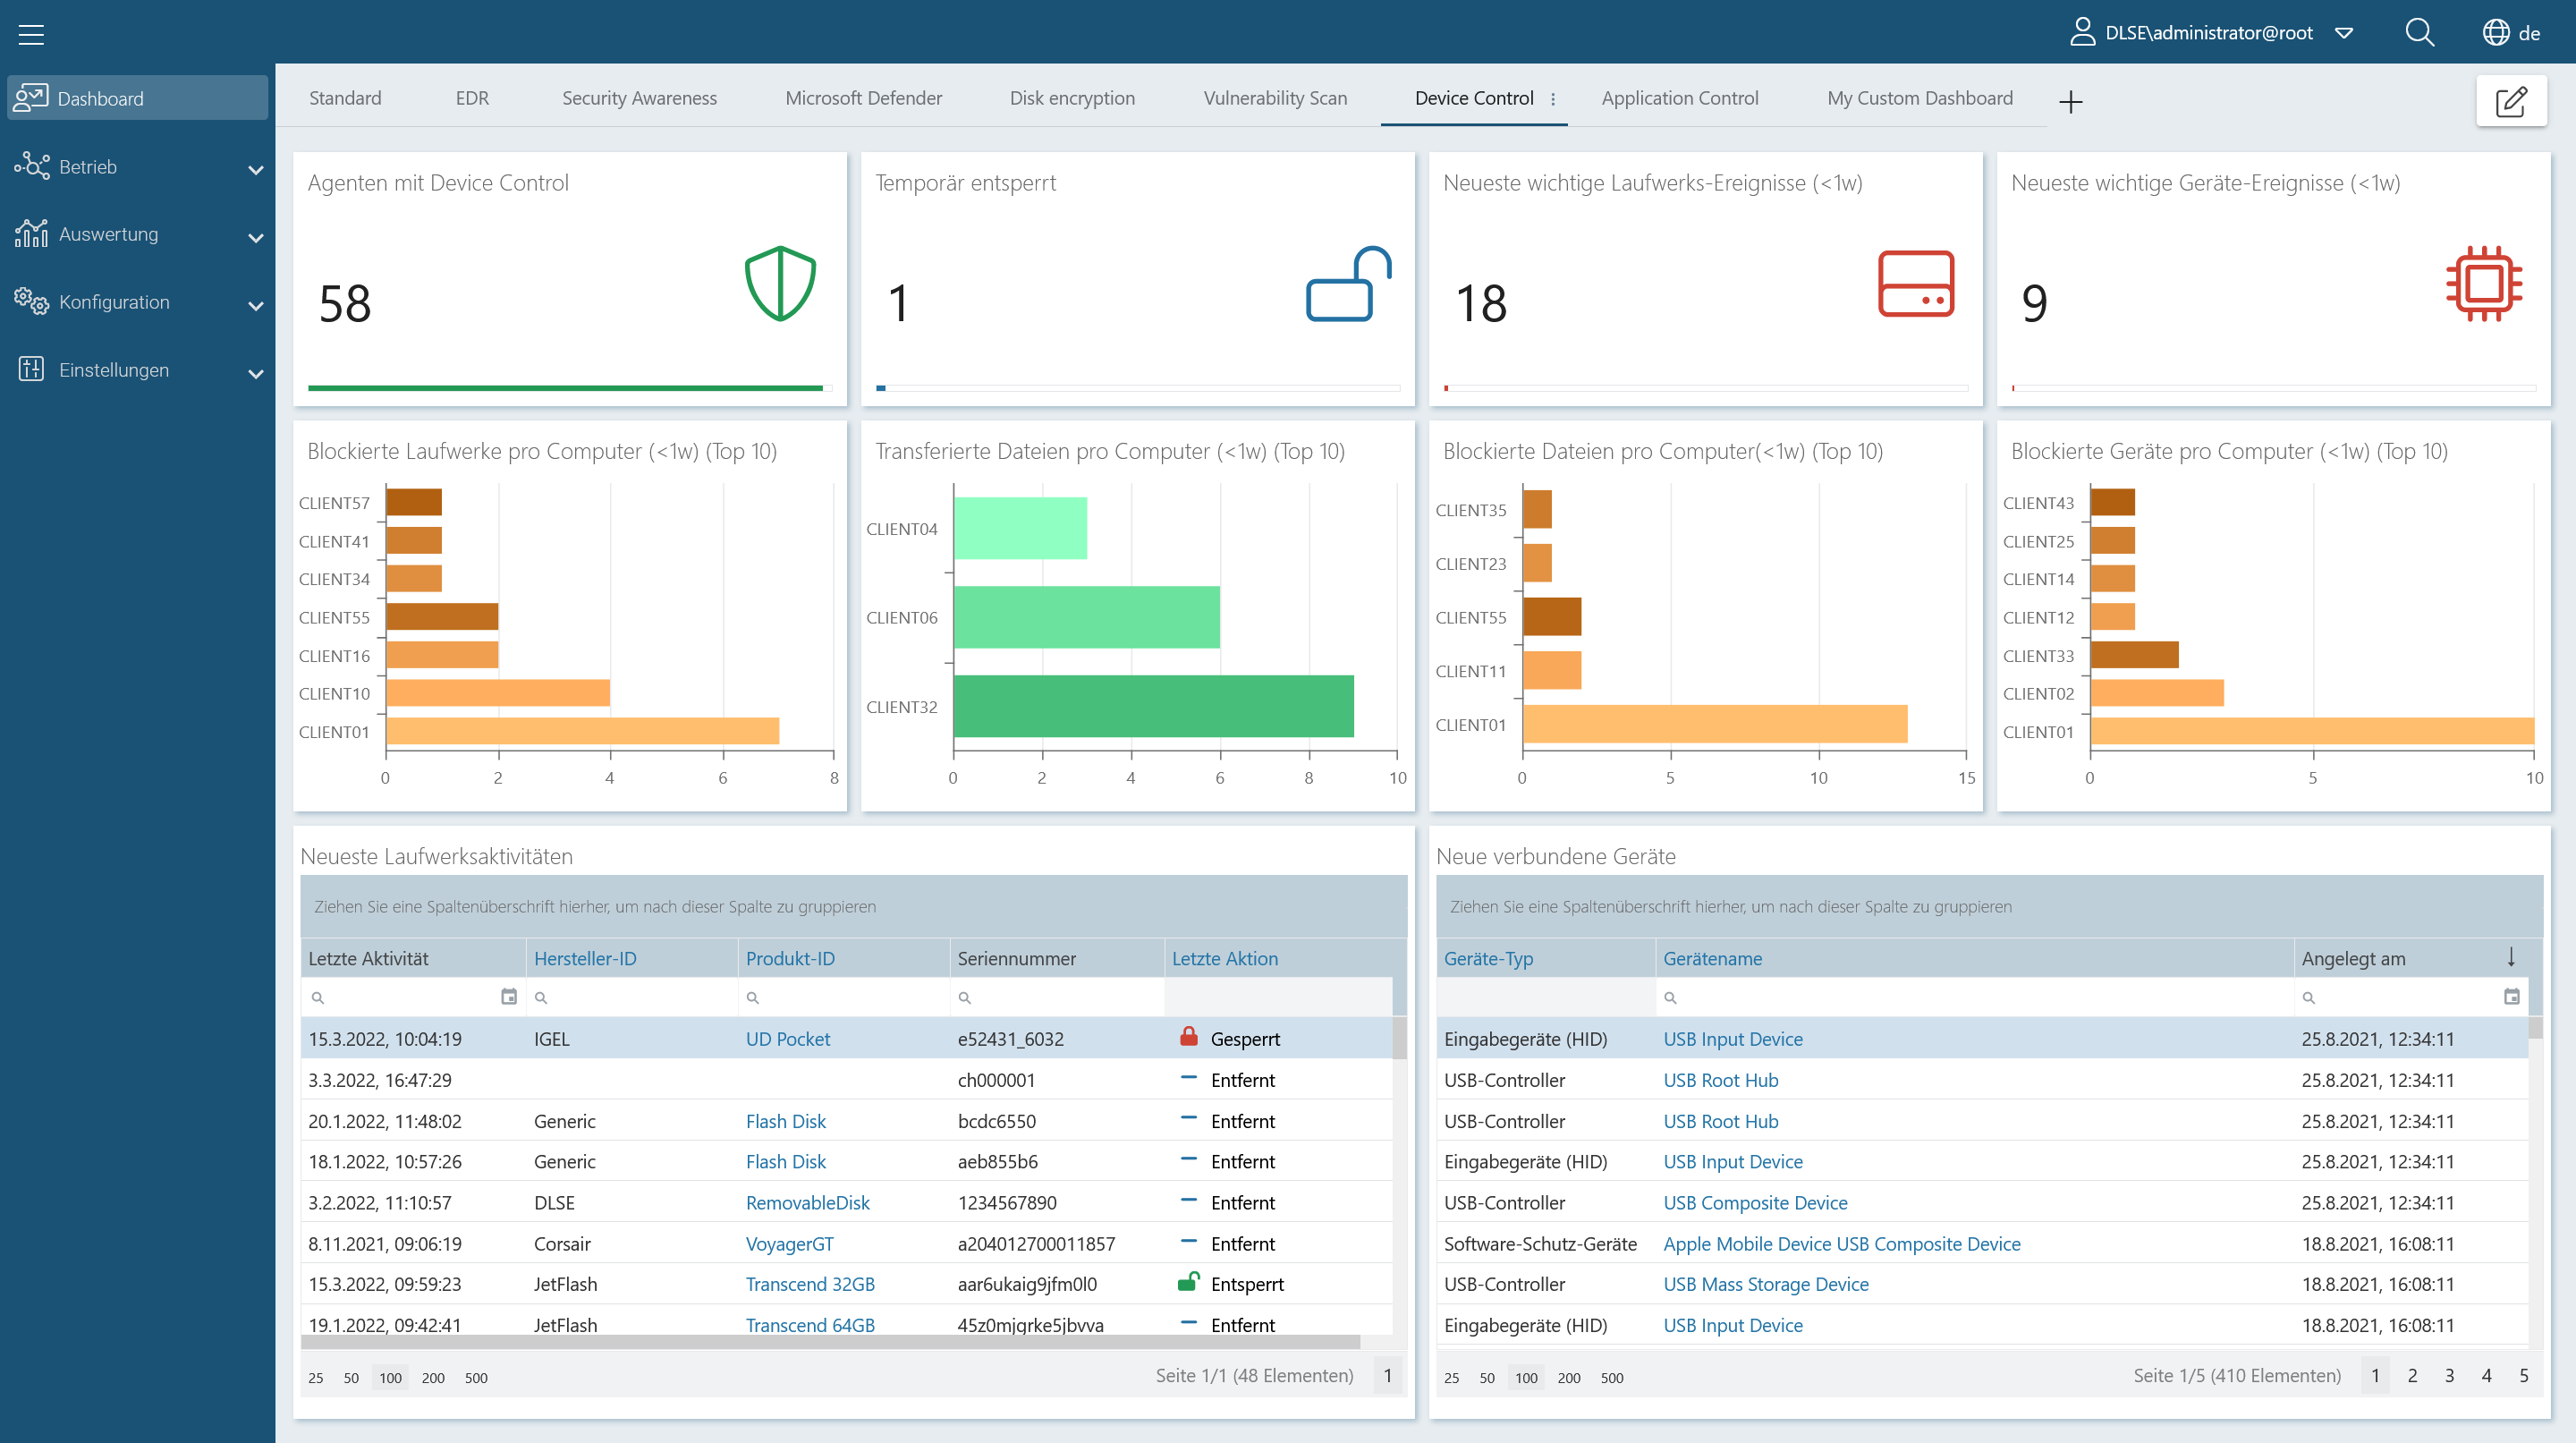The image size is (2576, 1443).
Task: Click search icon in Seriennummer filter
Action: pyautogui.click(x=965, y=998)
